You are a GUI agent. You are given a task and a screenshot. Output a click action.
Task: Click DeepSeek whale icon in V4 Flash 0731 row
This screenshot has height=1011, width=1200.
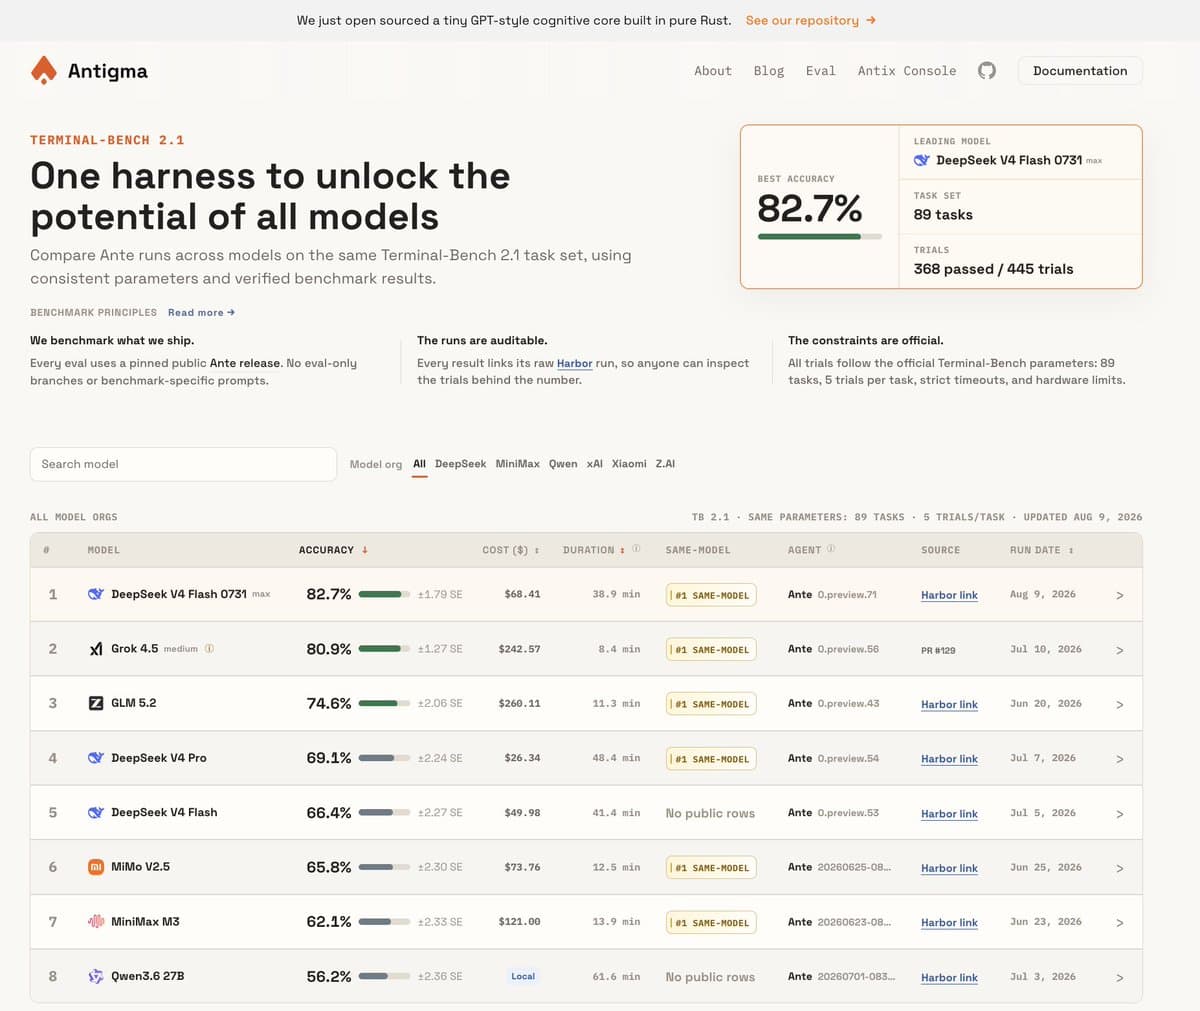tap(96, 594)
